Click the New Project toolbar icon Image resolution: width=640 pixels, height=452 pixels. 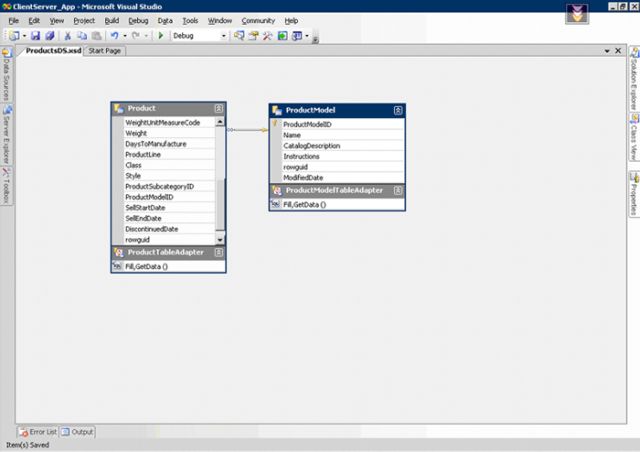point(14,36)
